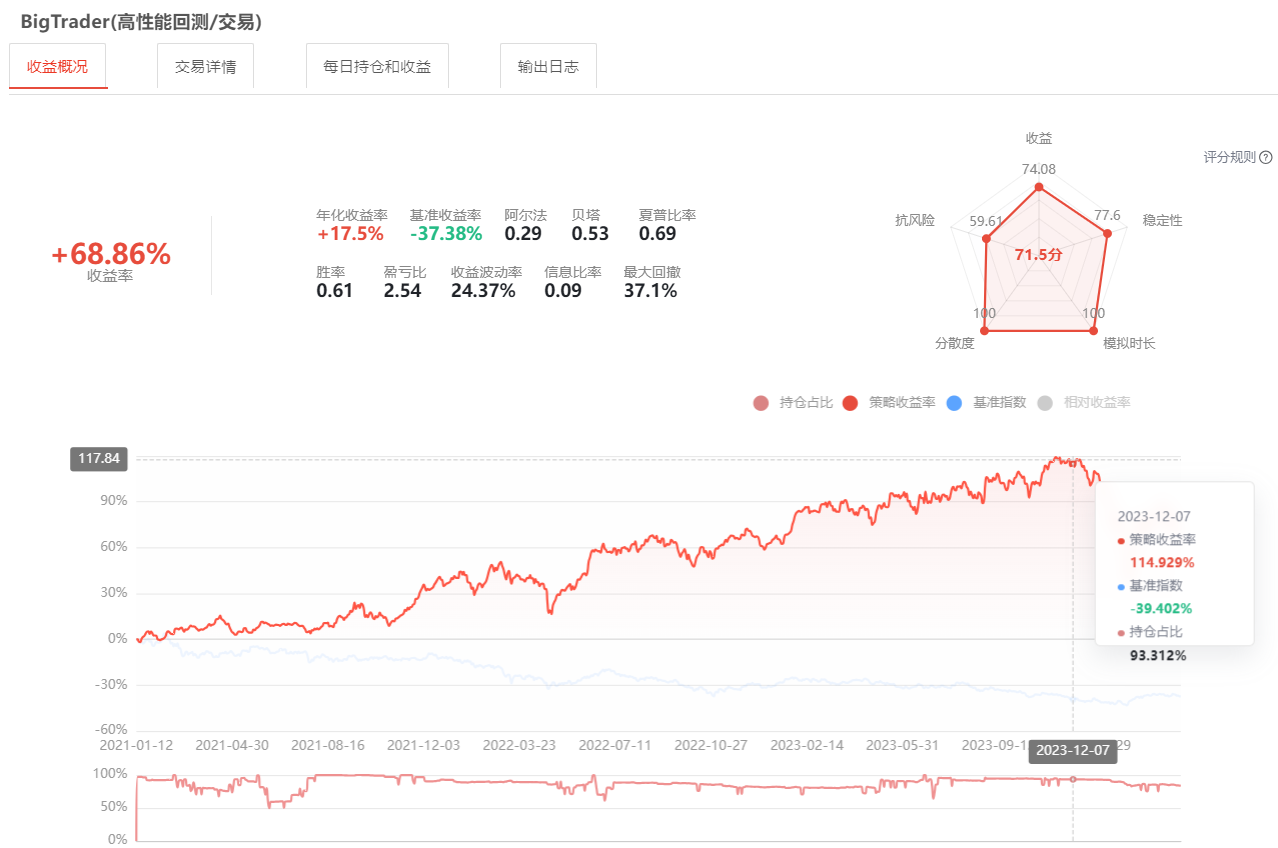The image size is (1278, 848).
Task: Click the +68.86% 收益率 figure
Action: tap(111, 255)
